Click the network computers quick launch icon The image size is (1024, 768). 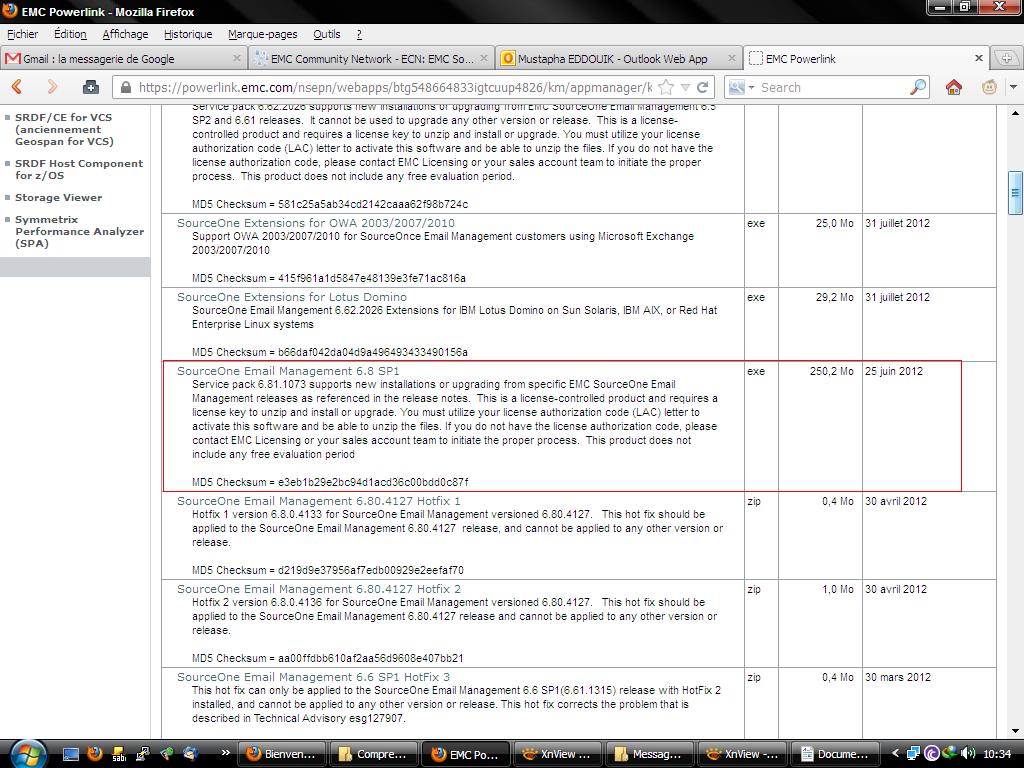143,754
